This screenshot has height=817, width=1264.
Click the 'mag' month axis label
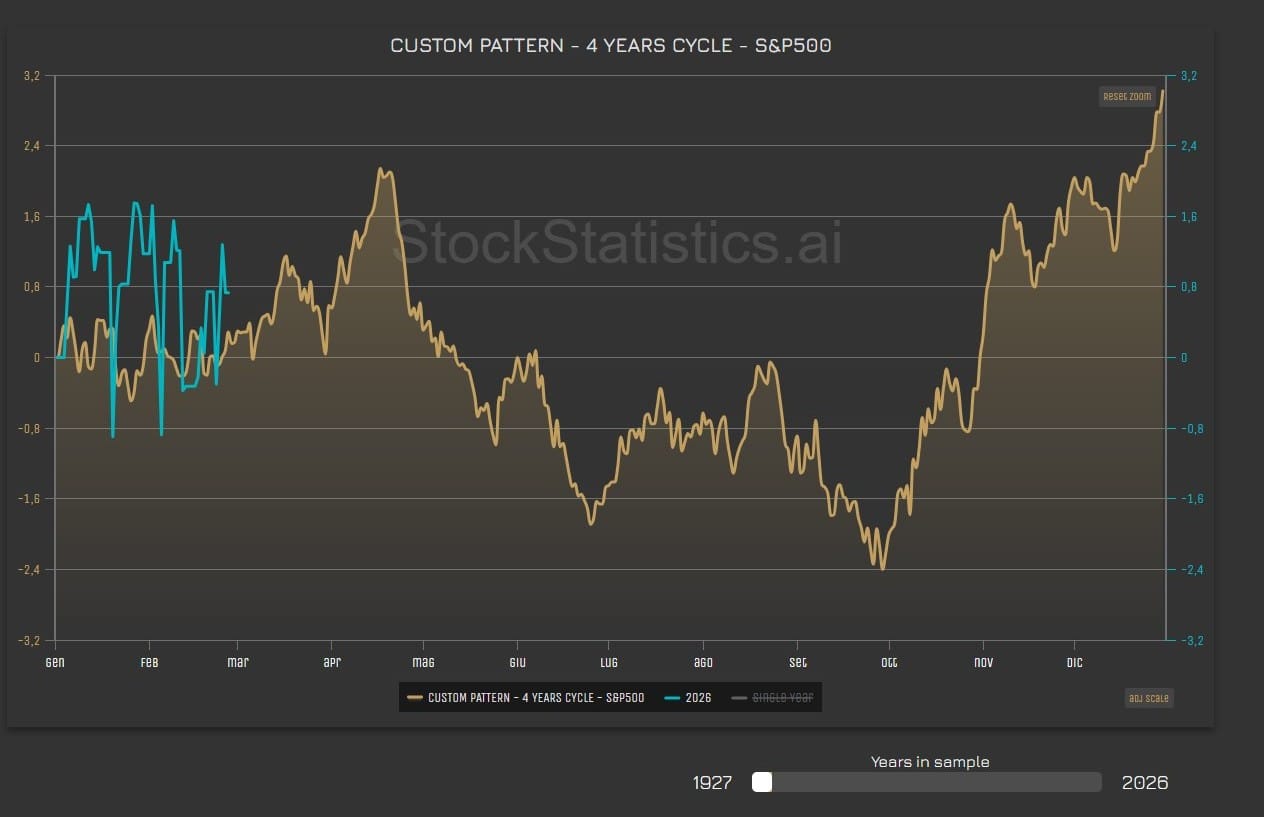[x=423, y=662]
